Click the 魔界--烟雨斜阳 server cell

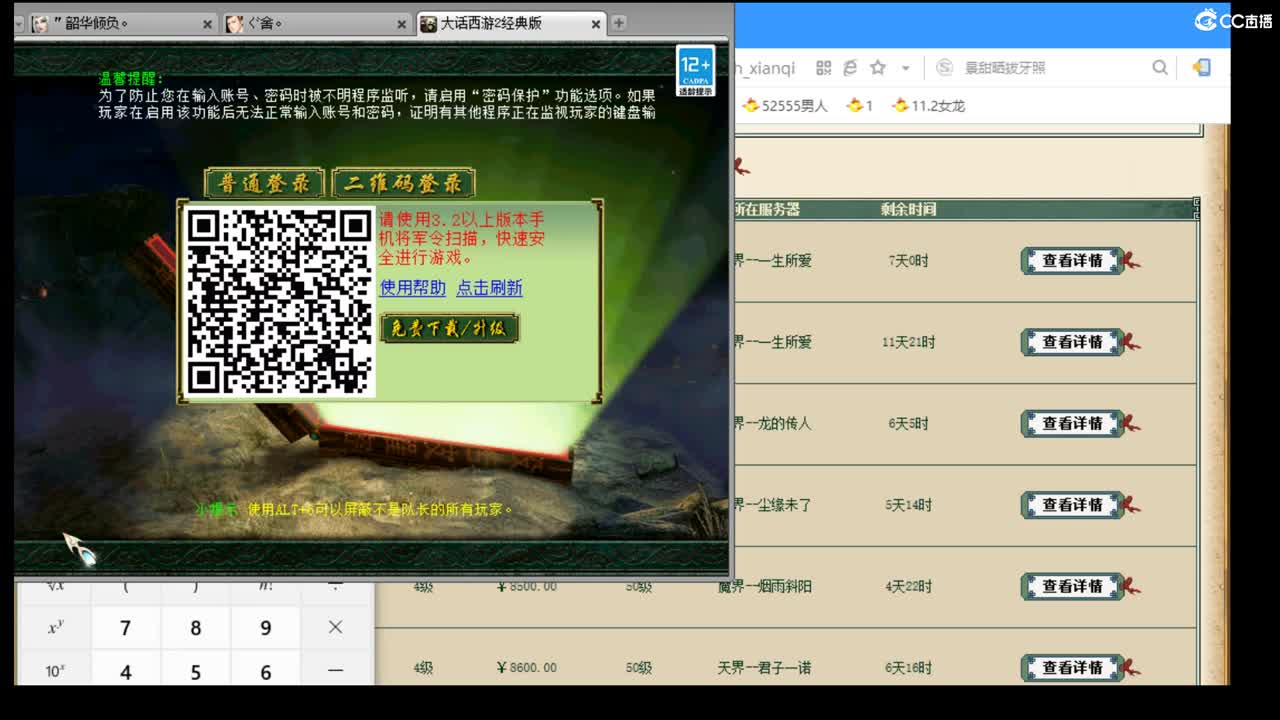coord(765,587)
